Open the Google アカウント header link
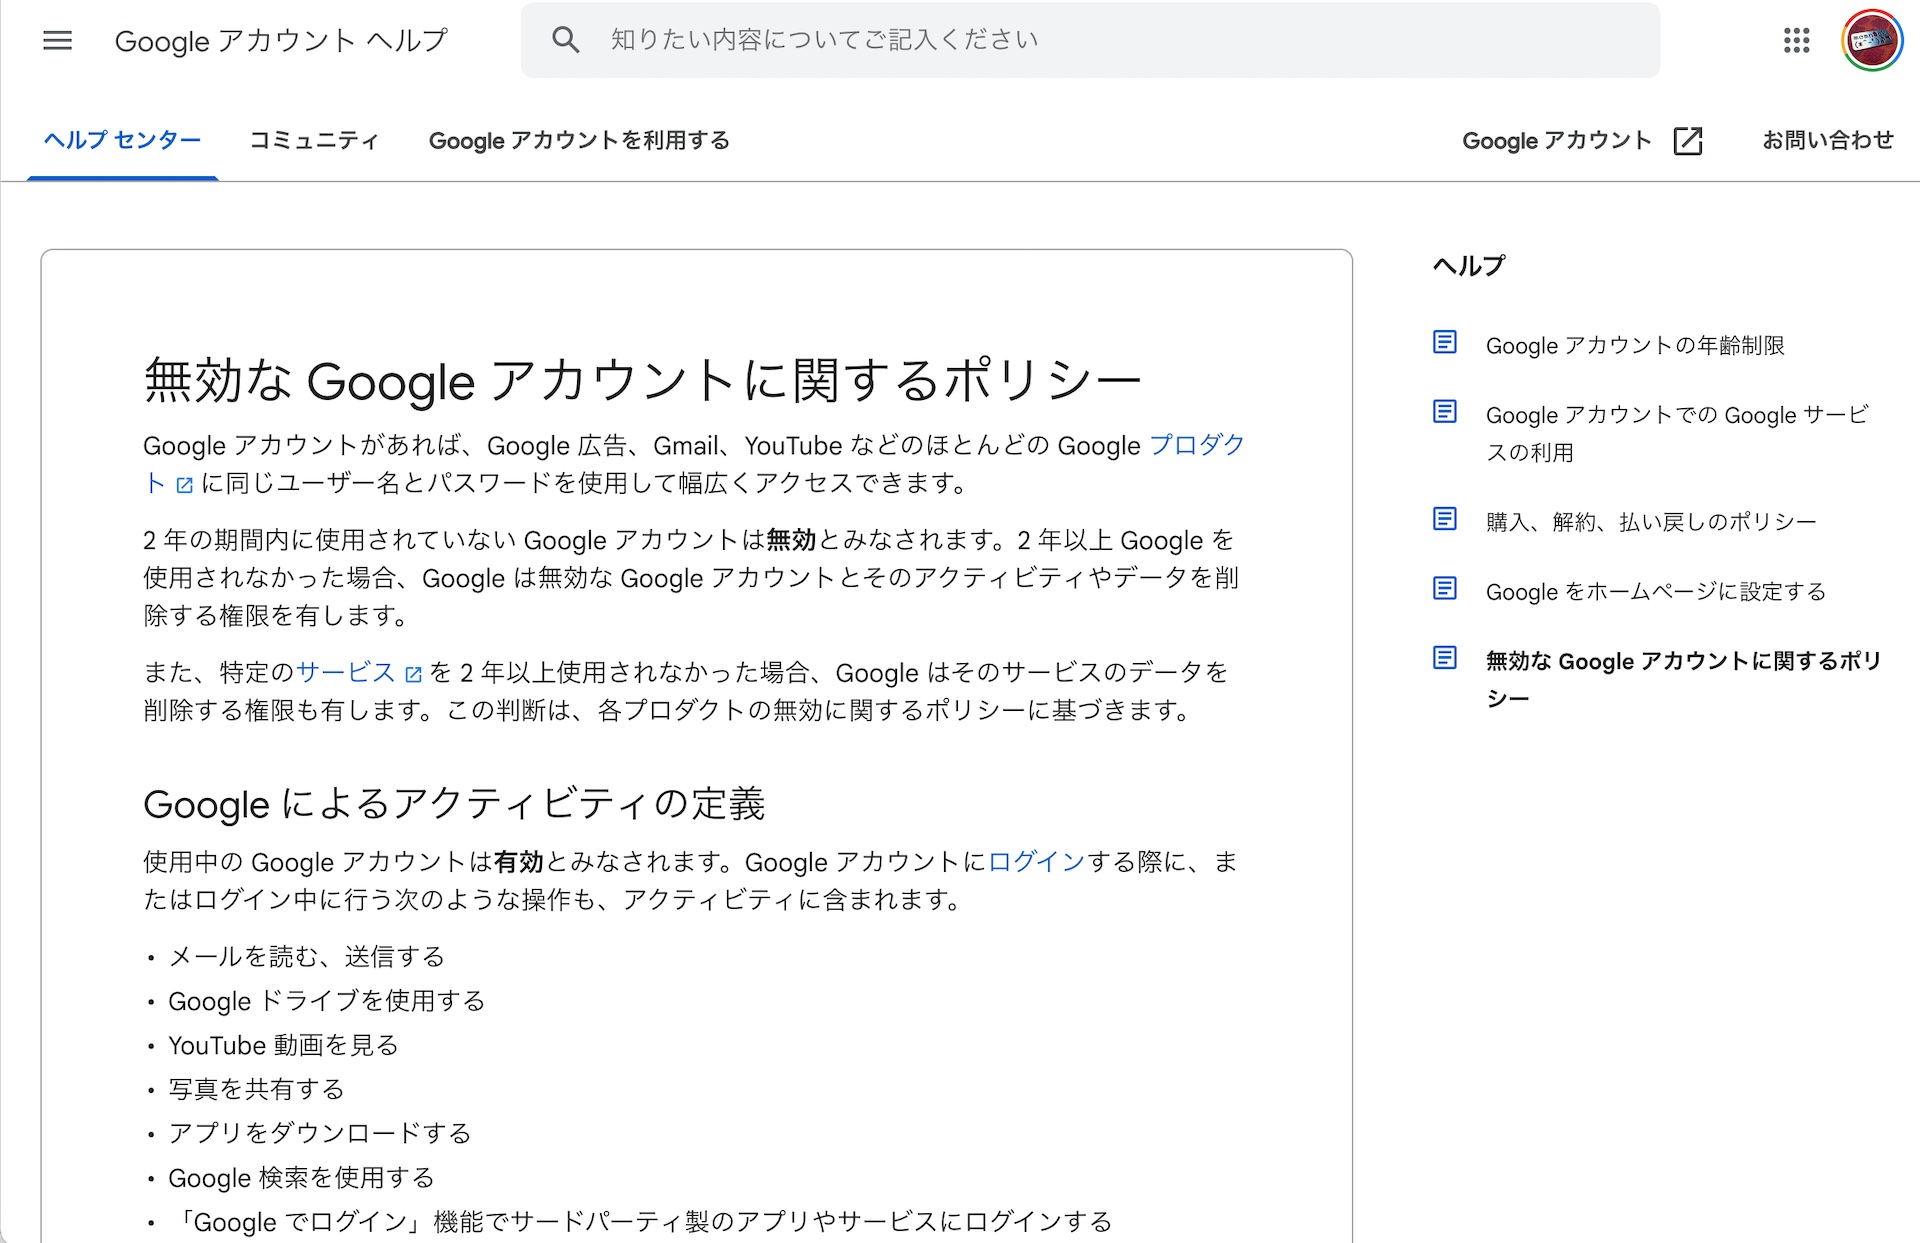The width and height of the screenshot is (1920, 1243). tap(1556, 140)
